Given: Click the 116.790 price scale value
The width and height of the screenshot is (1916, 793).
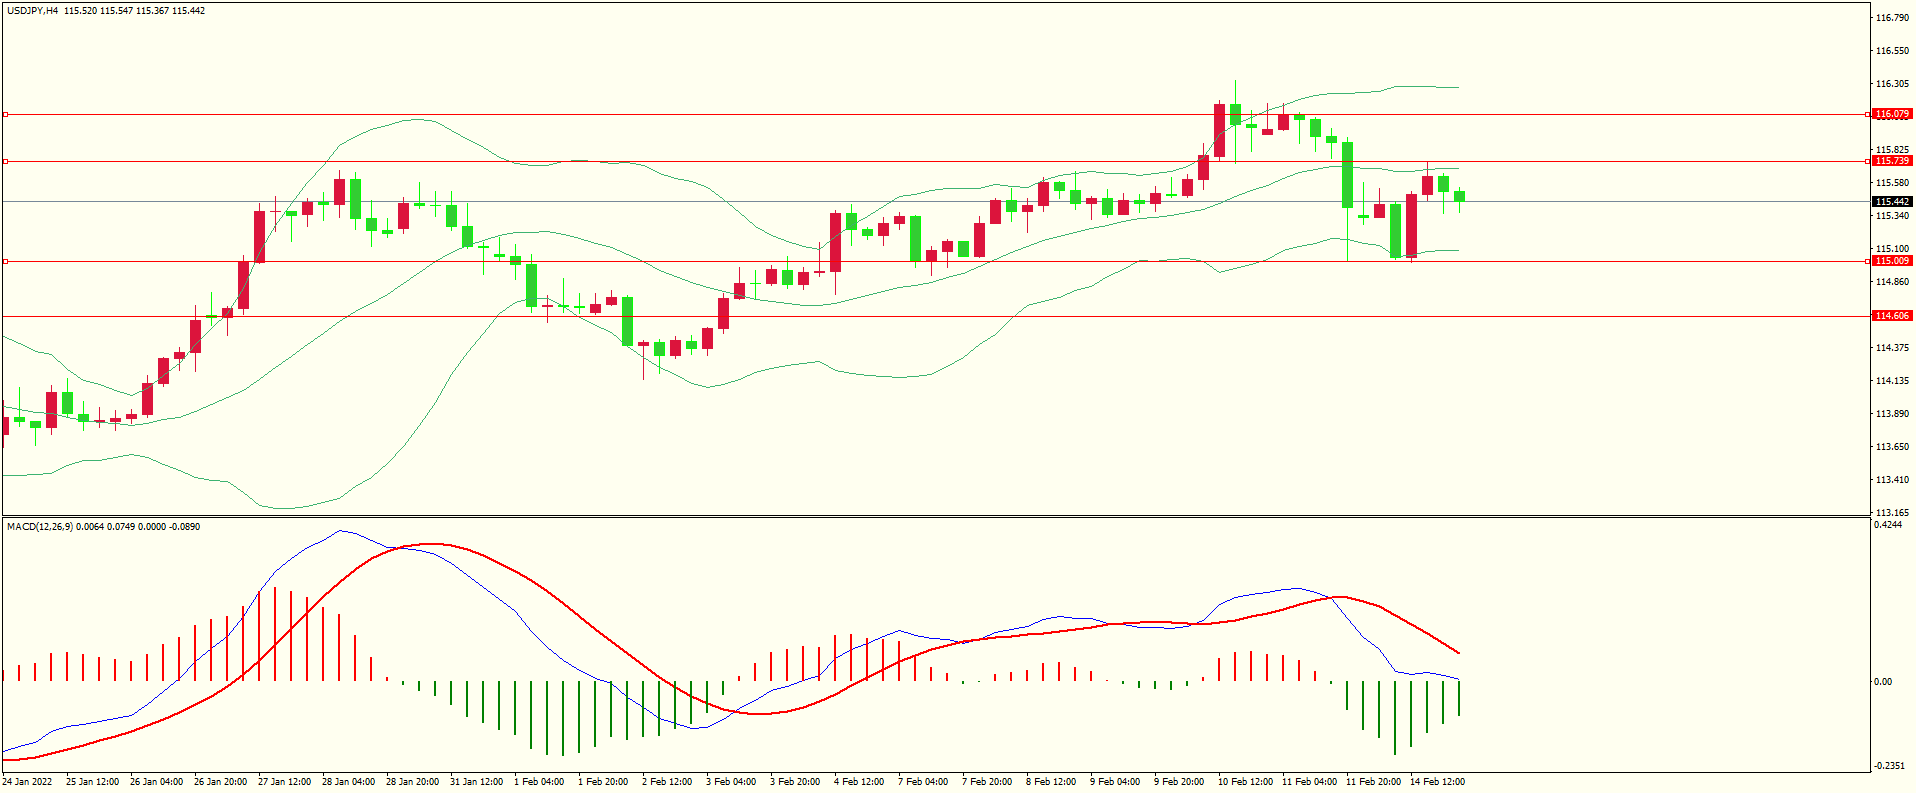Looking at the screenshot, I should 1893,18.
